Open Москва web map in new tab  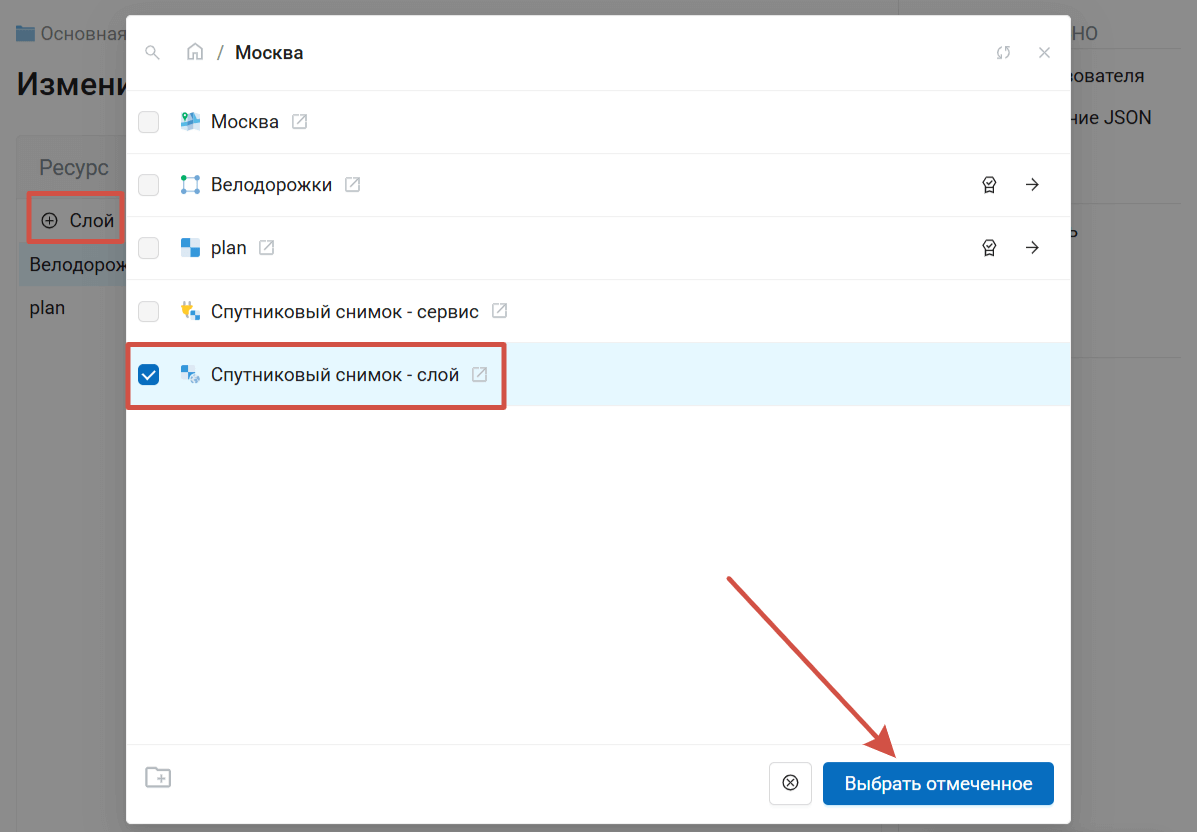click(299, 122)
